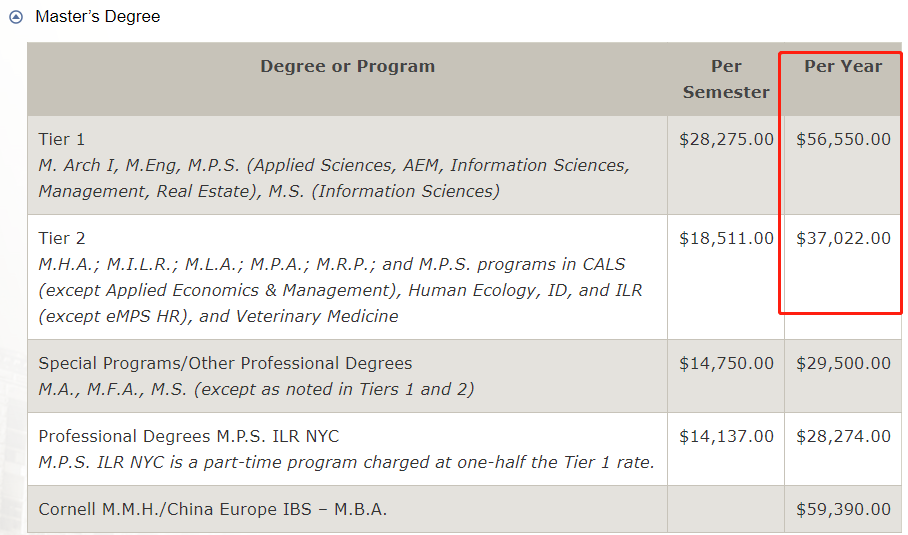Viewport: 908px width, 535px height.
Task: Click the Per Year column header
Action: (843, 66)
